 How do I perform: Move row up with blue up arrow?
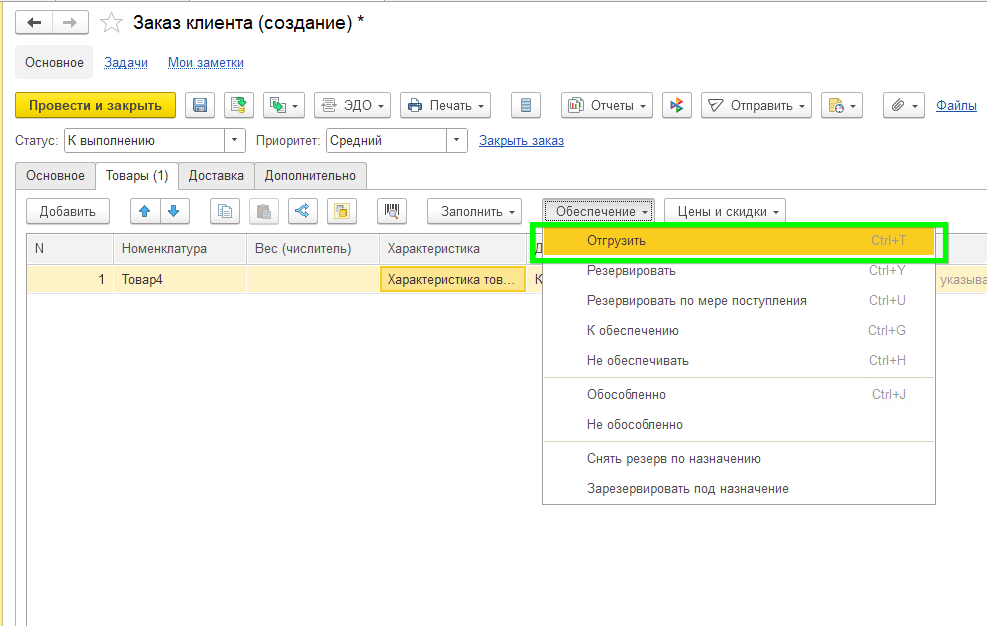pyautogui.click(x=145, y=212)
